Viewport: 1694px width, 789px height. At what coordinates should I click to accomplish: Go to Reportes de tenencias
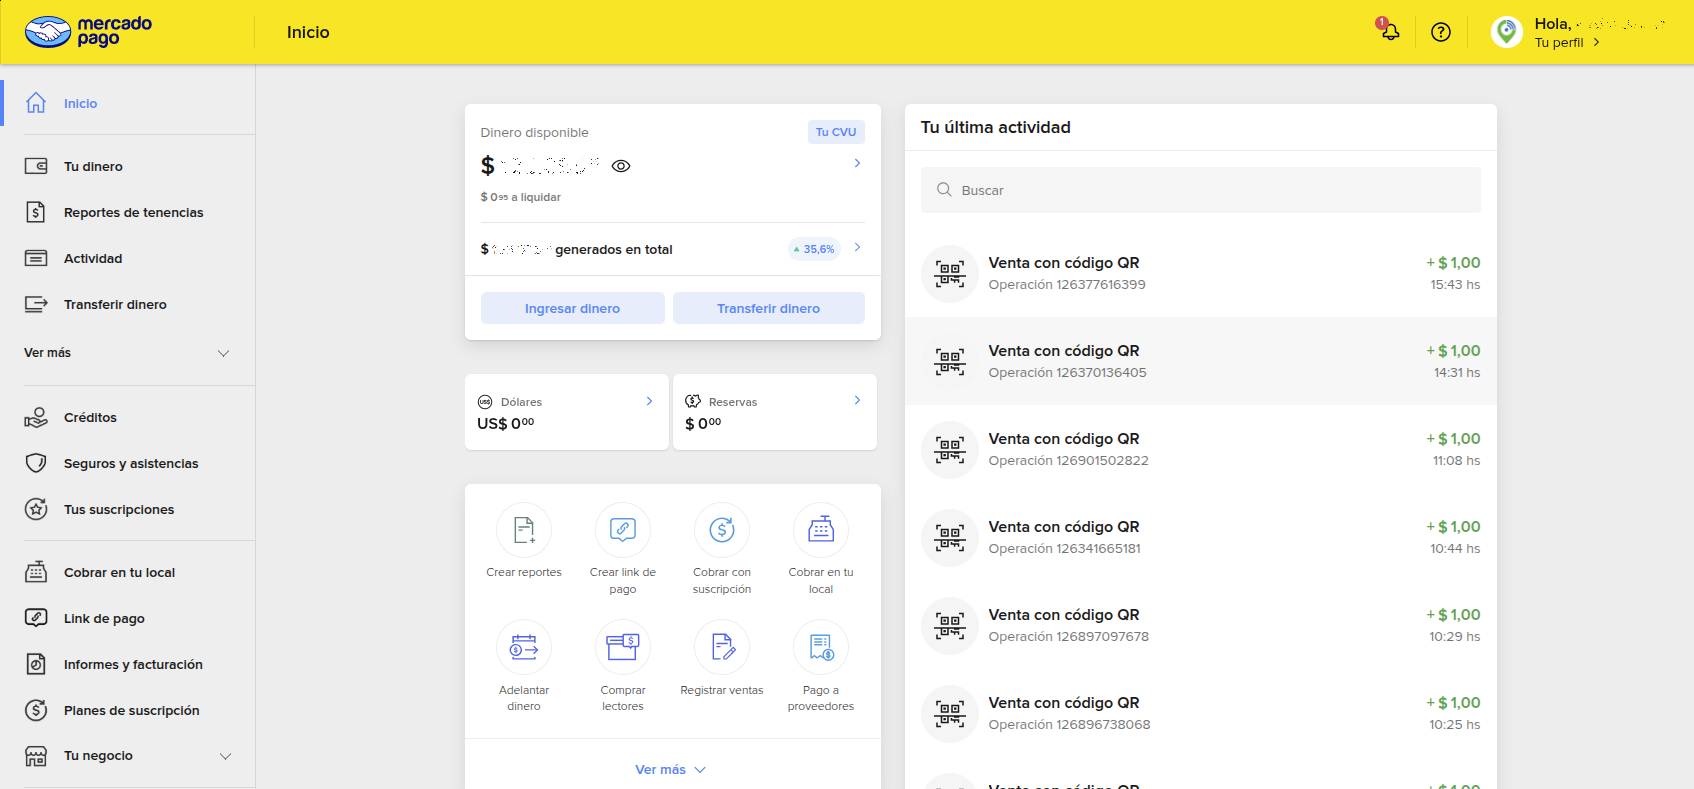[133, 213]
